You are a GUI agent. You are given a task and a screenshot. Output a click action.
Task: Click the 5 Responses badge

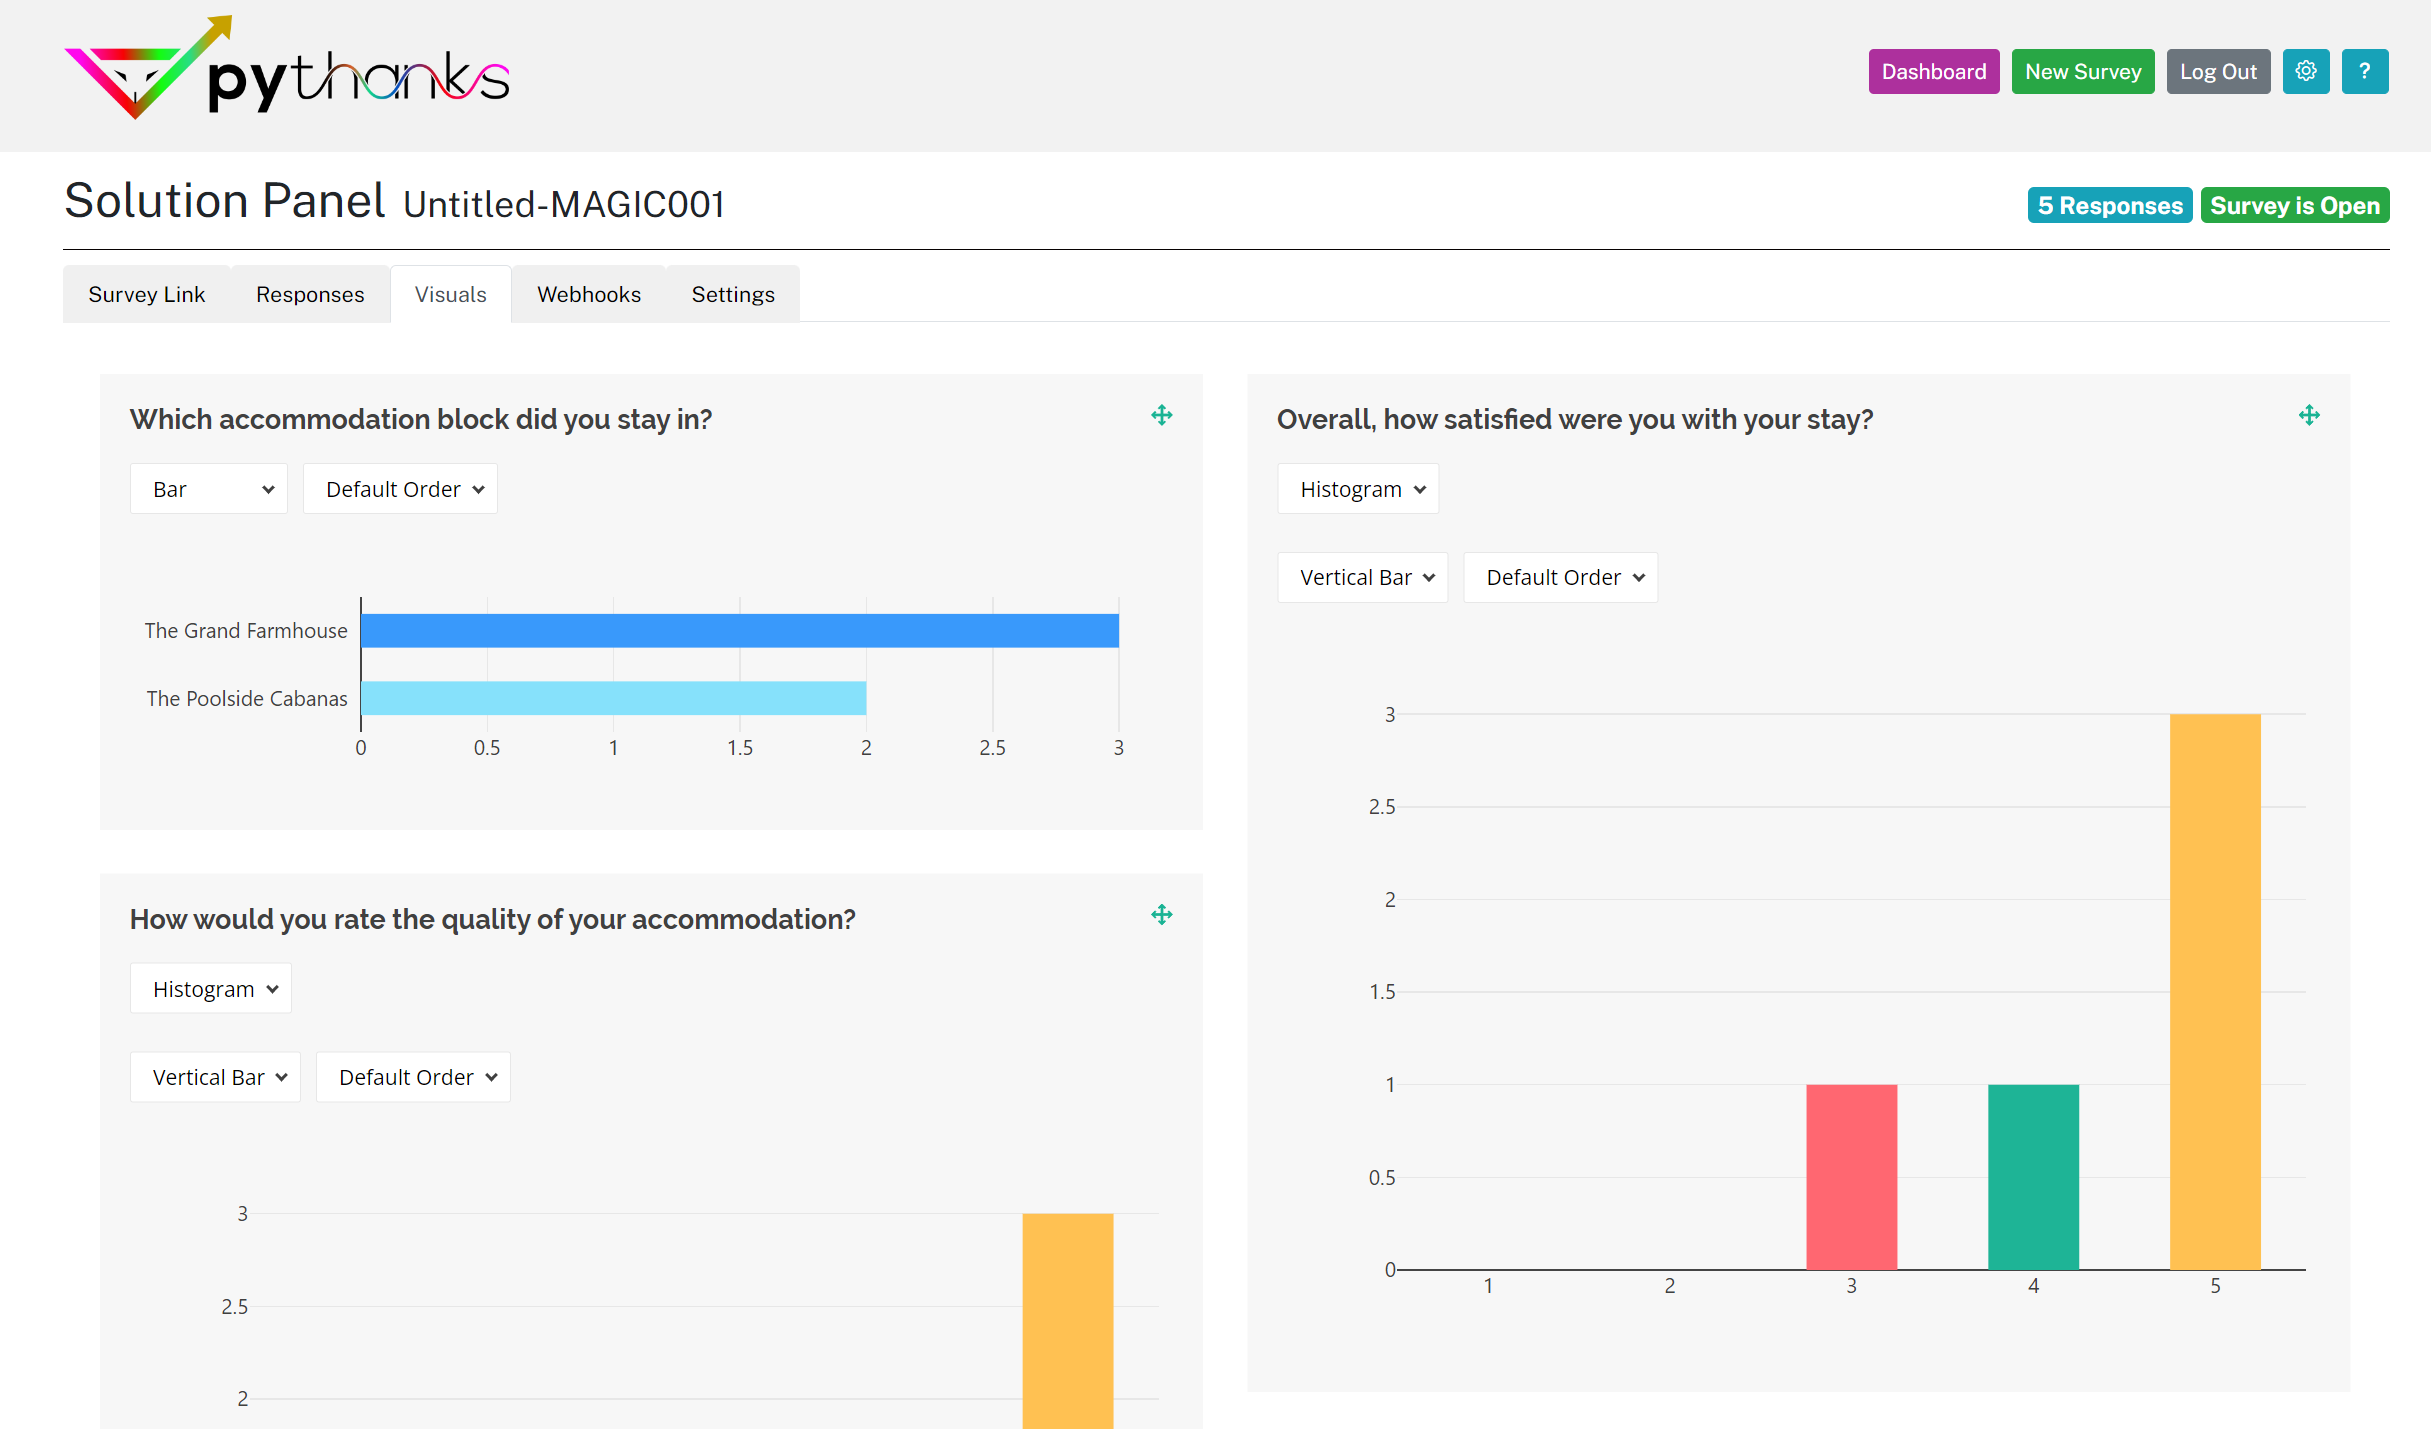pyautogui.click(x=2109, y=206)
